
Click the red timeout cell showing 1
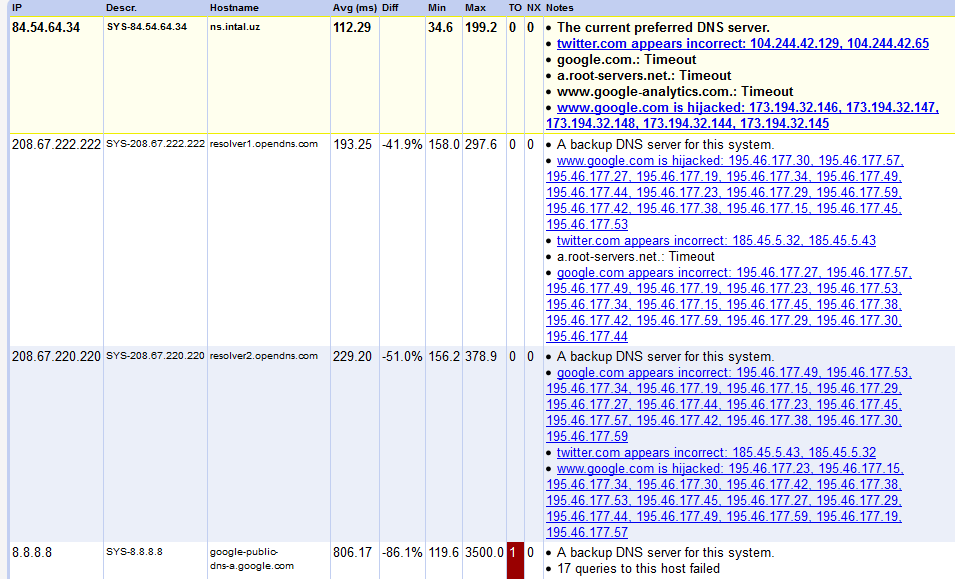[x=515, y=560]
